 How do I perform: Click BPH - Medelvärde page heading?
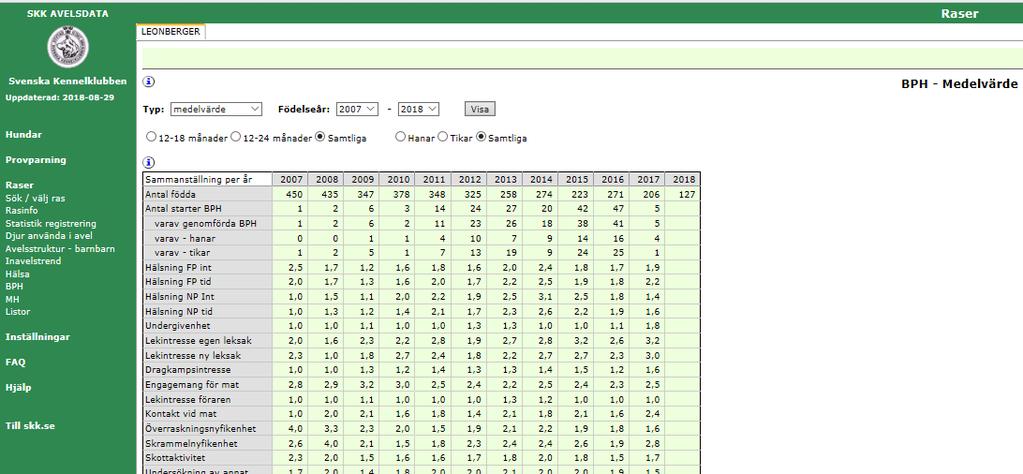tap(959, 84)
